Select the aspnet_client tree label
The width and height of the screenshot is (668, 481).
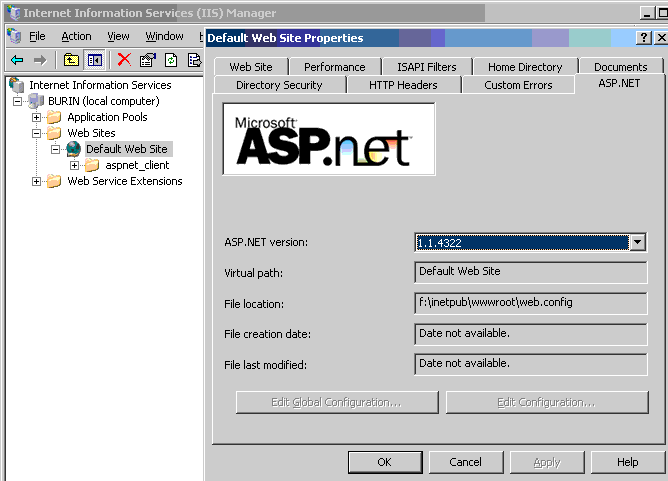[137, 165]
